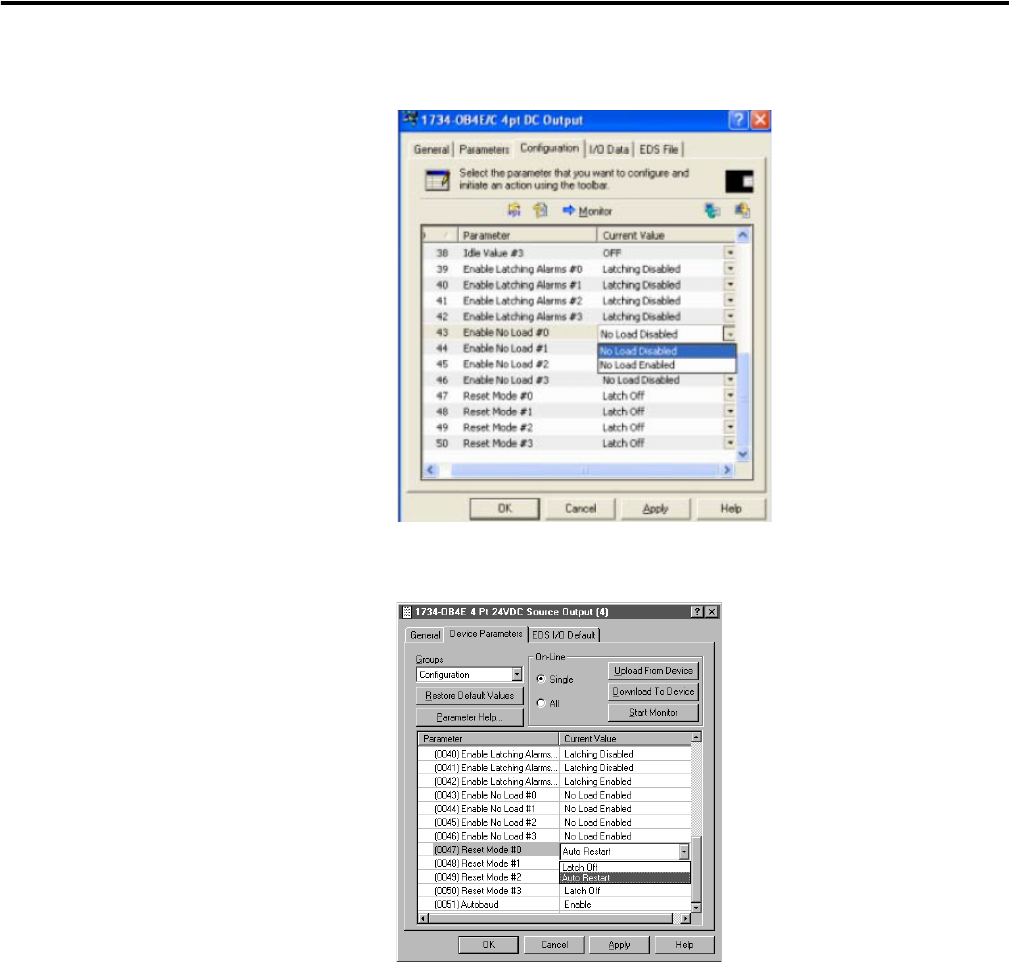Open the dropdown for Enable Latching Alarms #1
This screenshot has width=1009, height=962.
click(x=730, y=284)
